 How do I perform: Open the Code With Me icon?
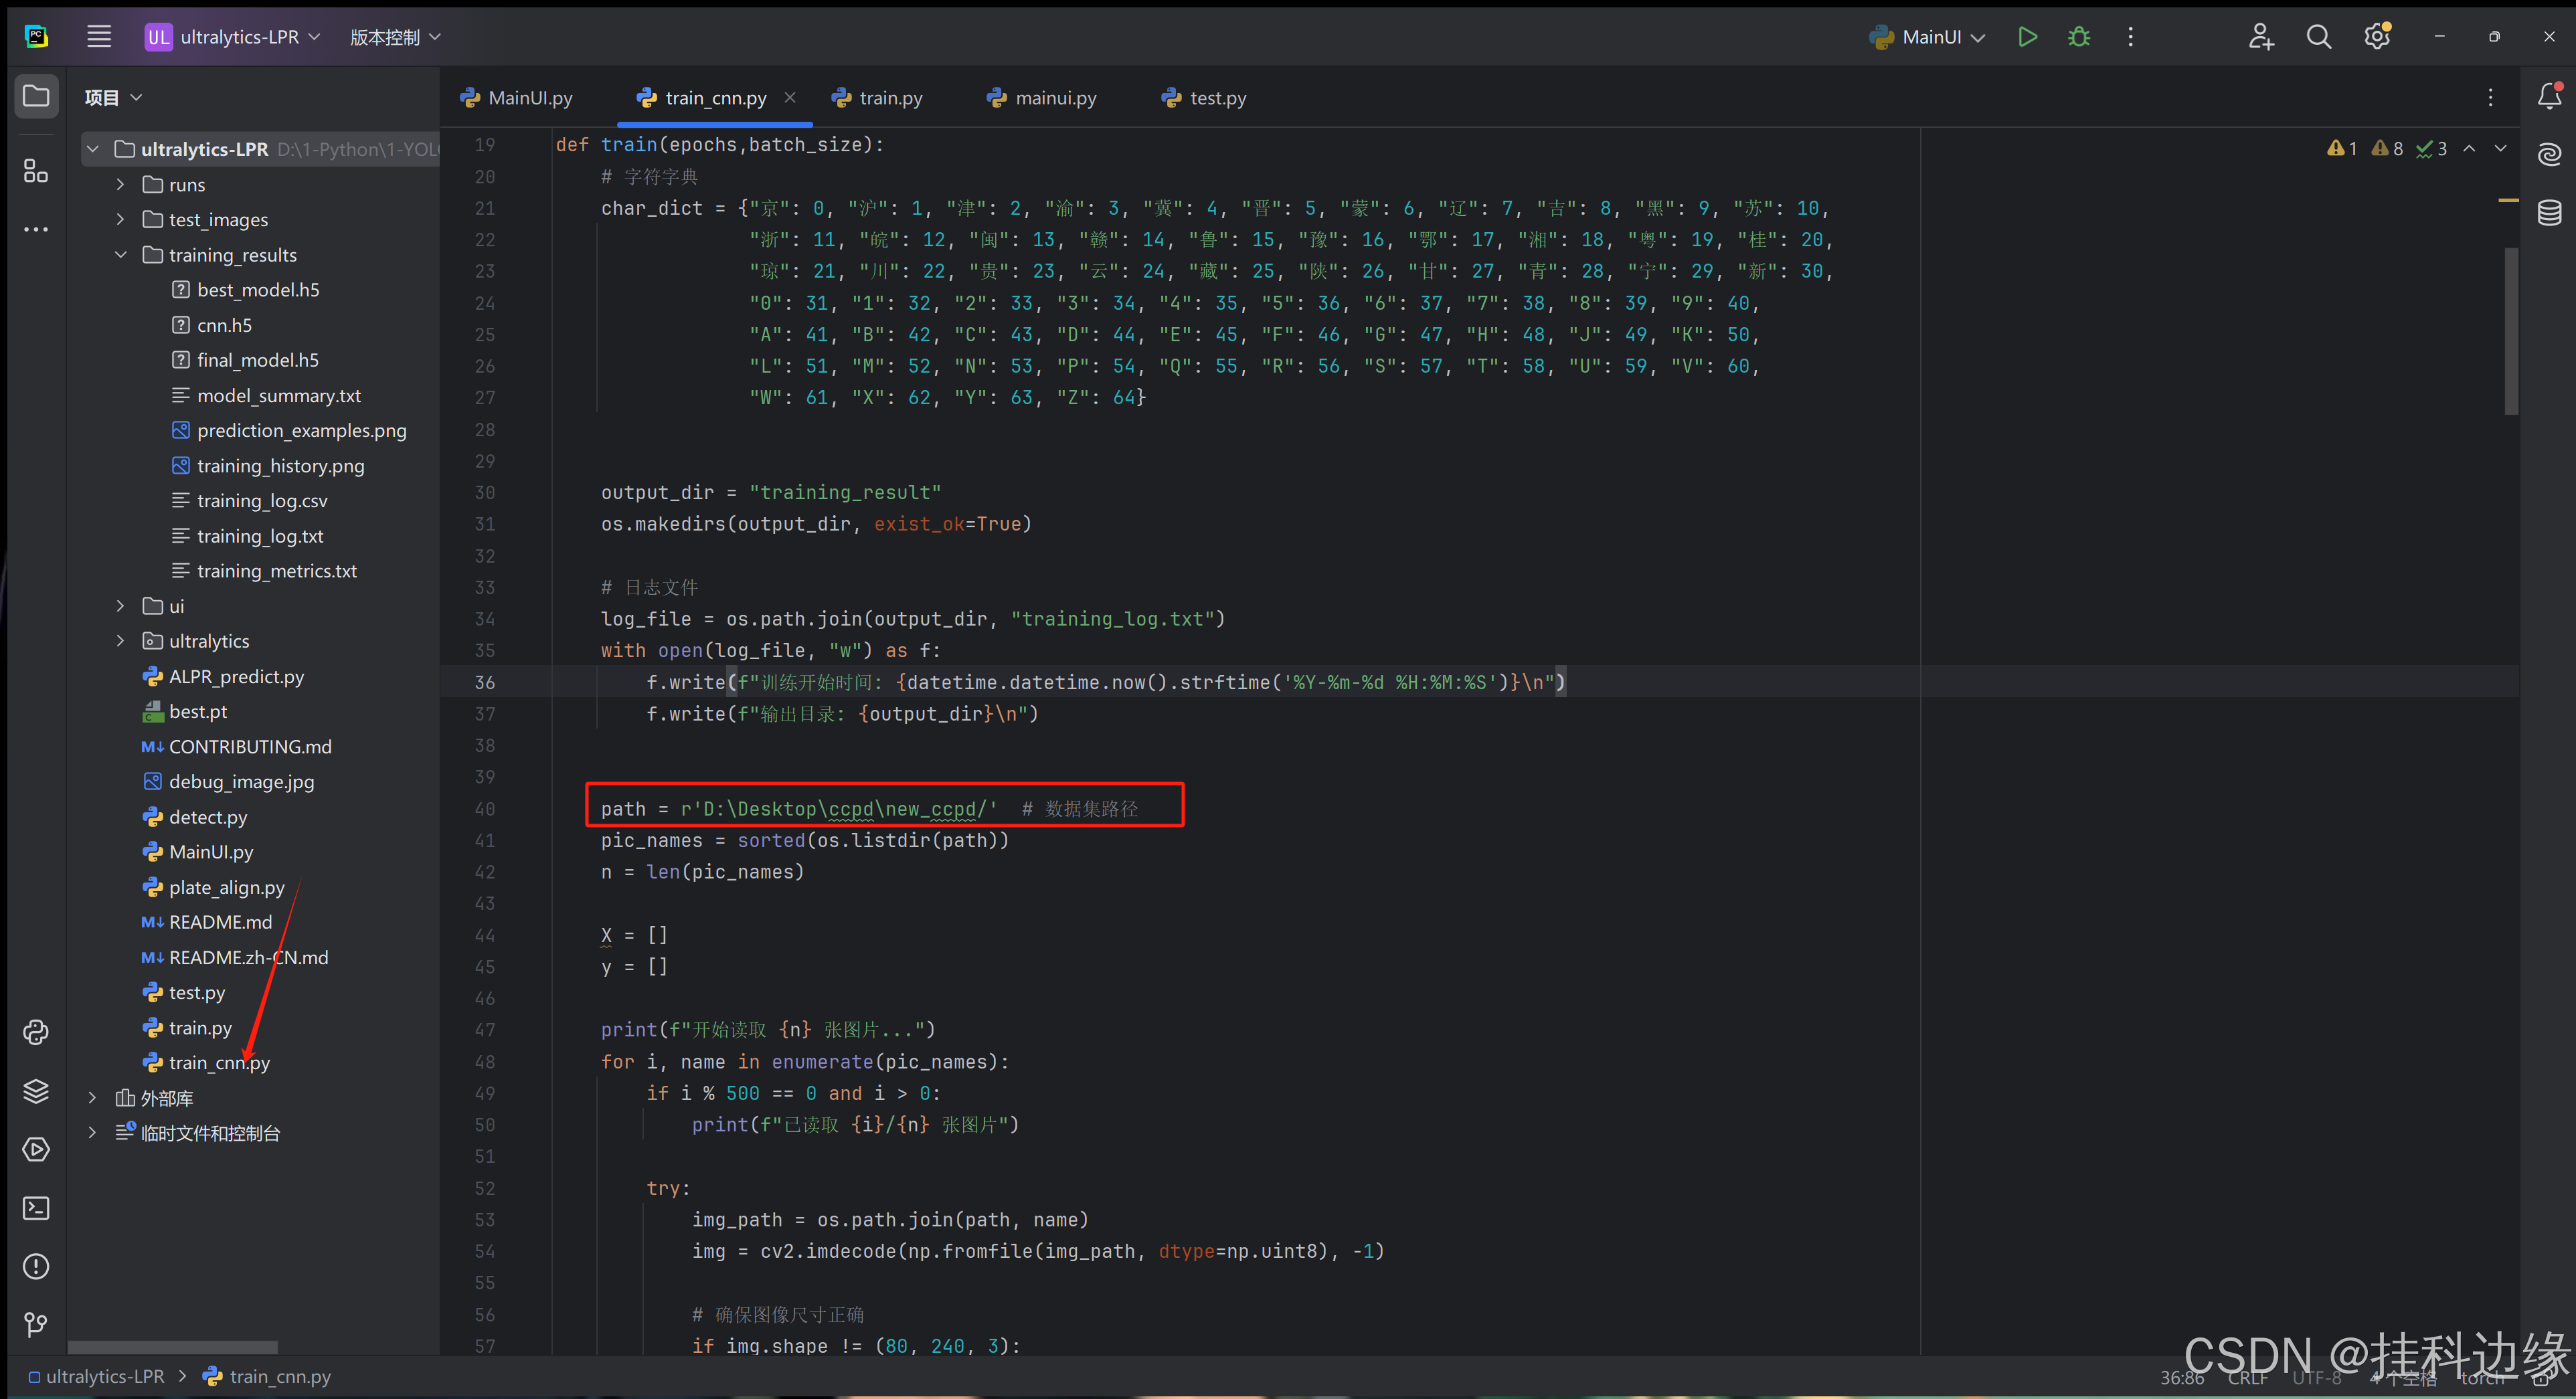(x=2261, y=37)
